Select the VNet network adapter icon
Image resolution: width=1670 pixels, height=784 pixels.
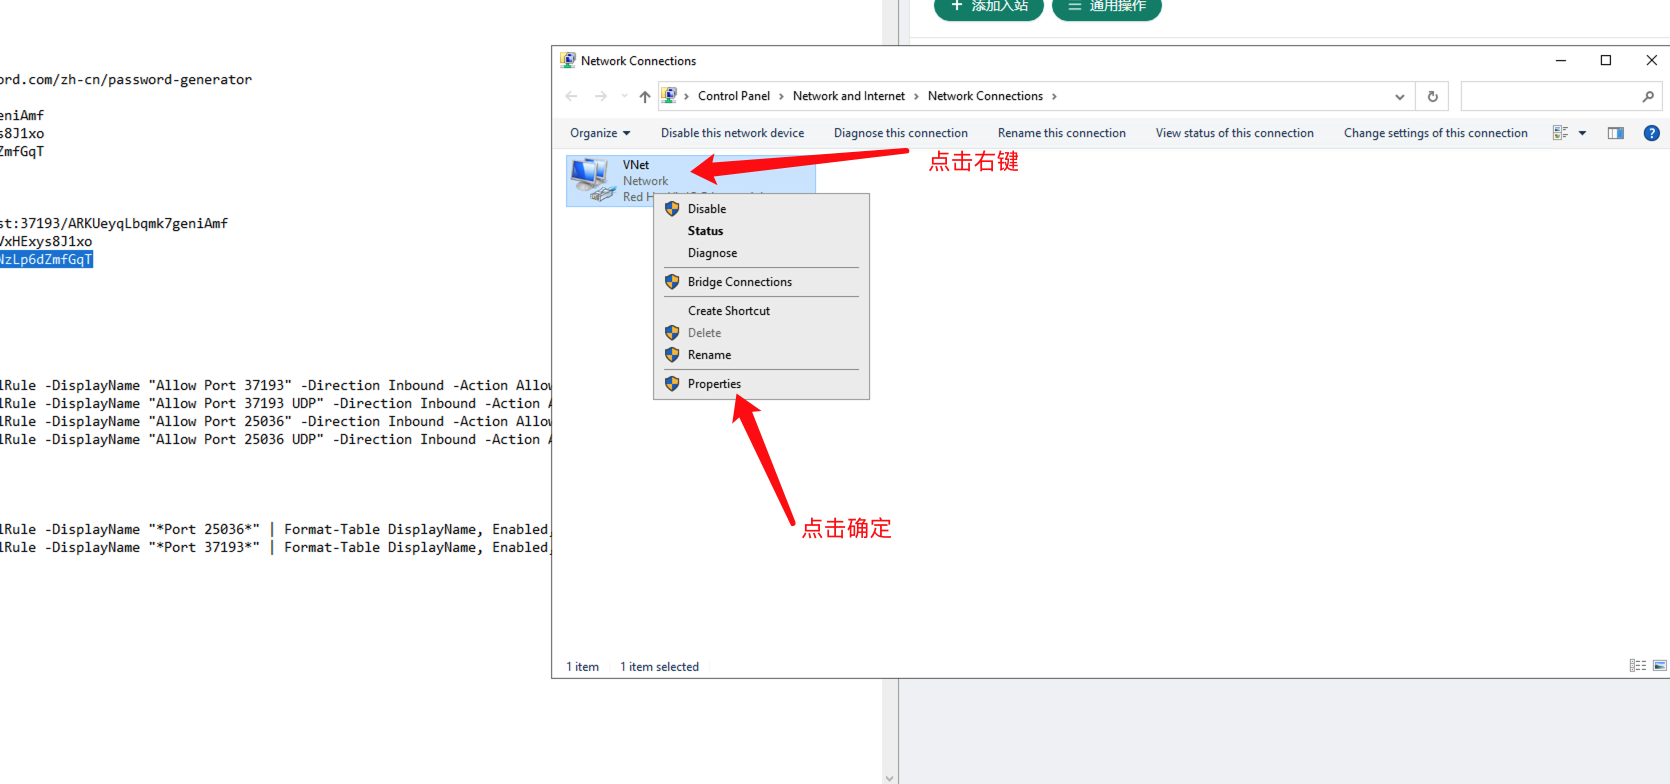pyautogui.click(x=592, y=180)
